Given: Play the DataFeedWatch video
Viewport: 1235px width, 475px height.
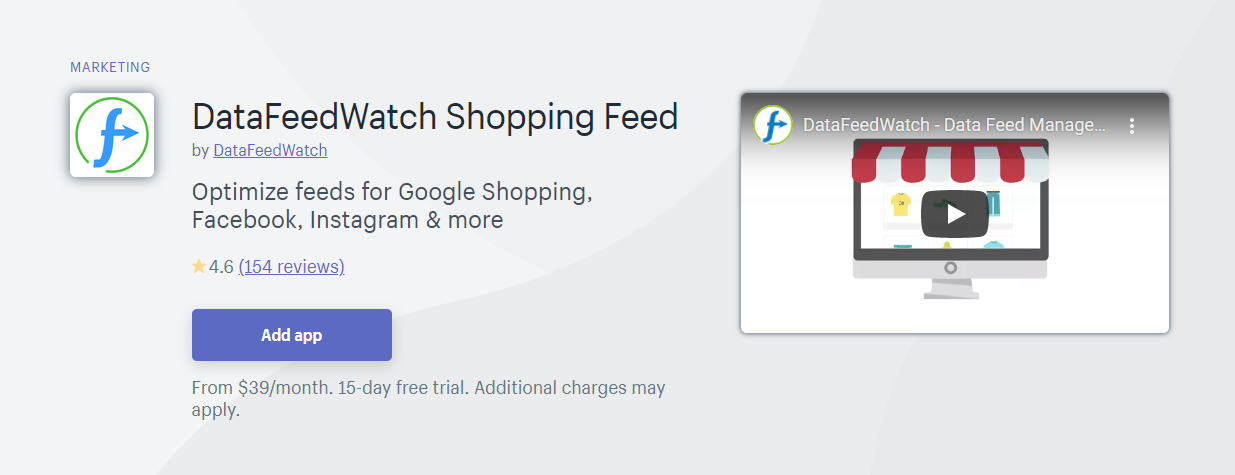Looking at the screenshot, I should (x=955, y=213).
